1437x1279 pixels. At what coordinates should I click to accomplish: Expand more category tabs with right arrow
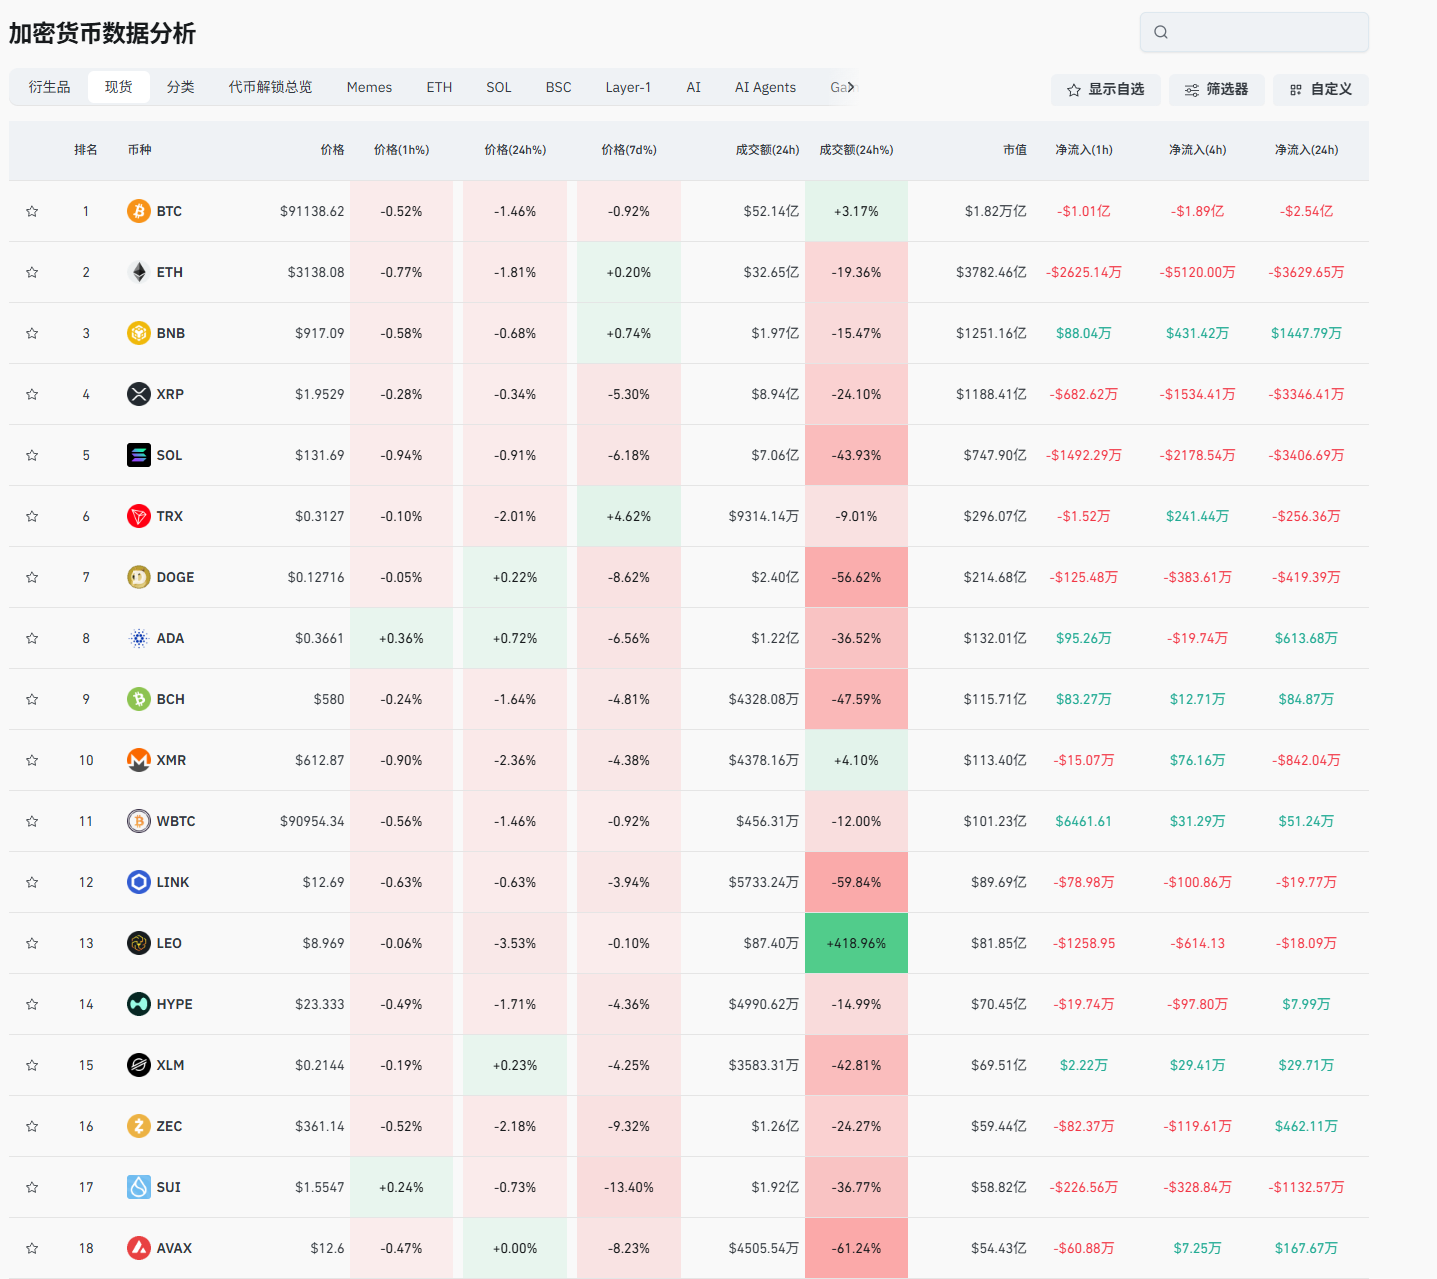coord(851,87)
